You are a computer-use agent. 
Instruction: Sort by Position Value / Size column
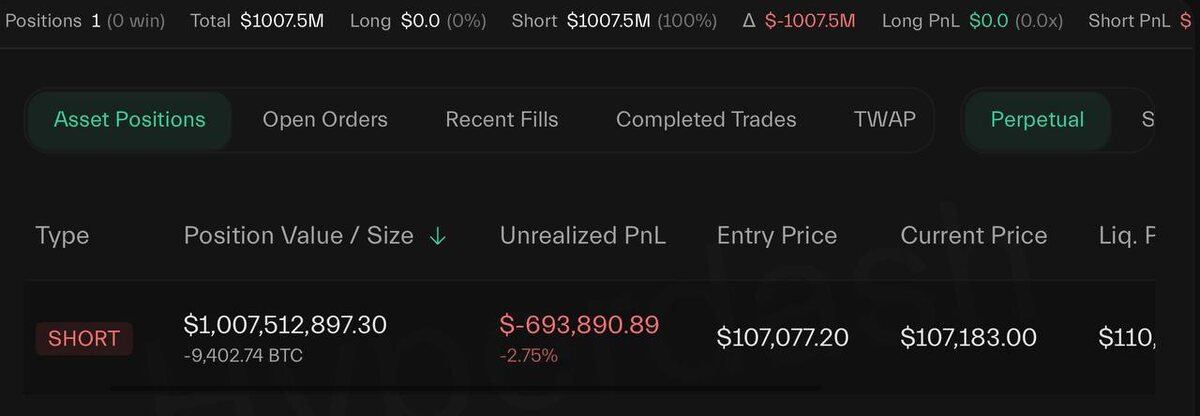[298, 236]
